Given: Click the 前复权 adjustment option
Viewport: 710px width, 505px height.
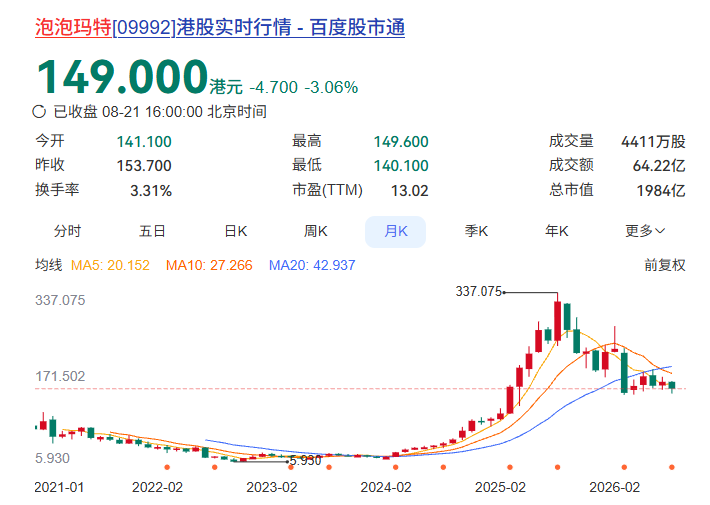Looking at the screenshot, I should (665, 265).
